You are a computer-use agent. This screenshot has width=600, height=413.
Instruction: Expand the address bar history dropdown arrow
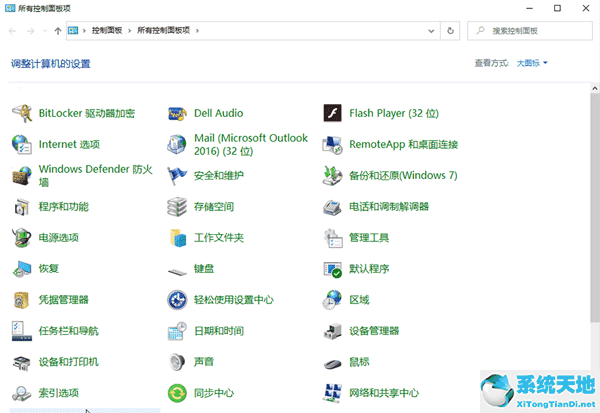coord(431,31)
